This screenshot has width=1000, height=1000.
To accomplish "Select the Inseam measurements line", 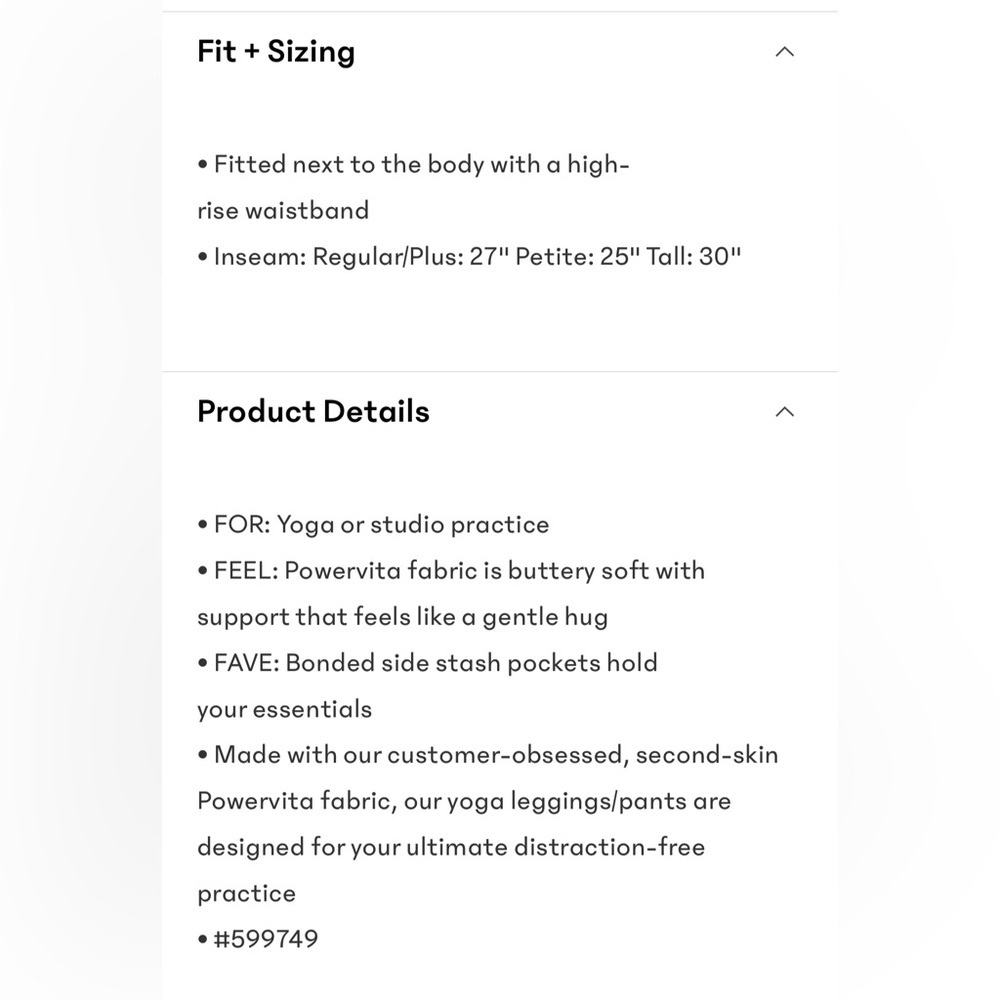I will click(469, 256).
